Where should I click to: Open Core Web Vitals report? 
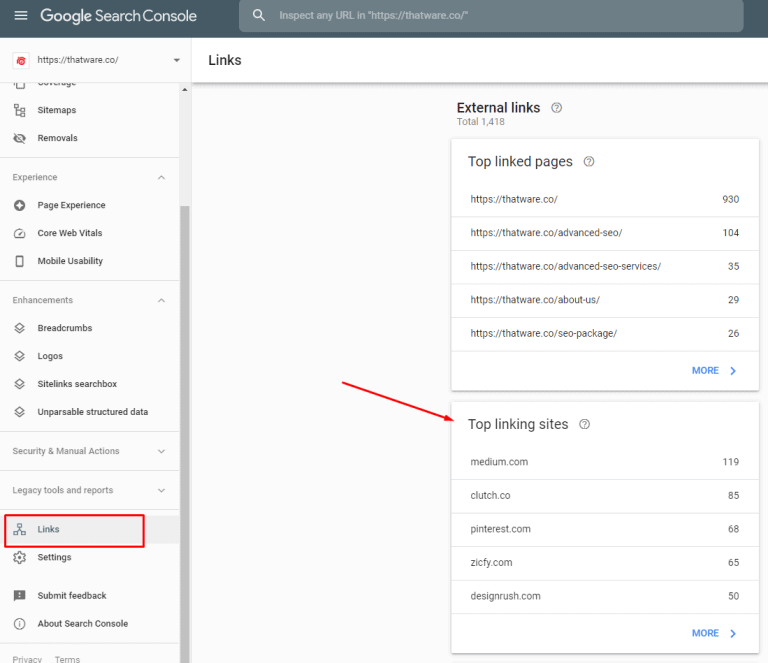pos(70,233)
